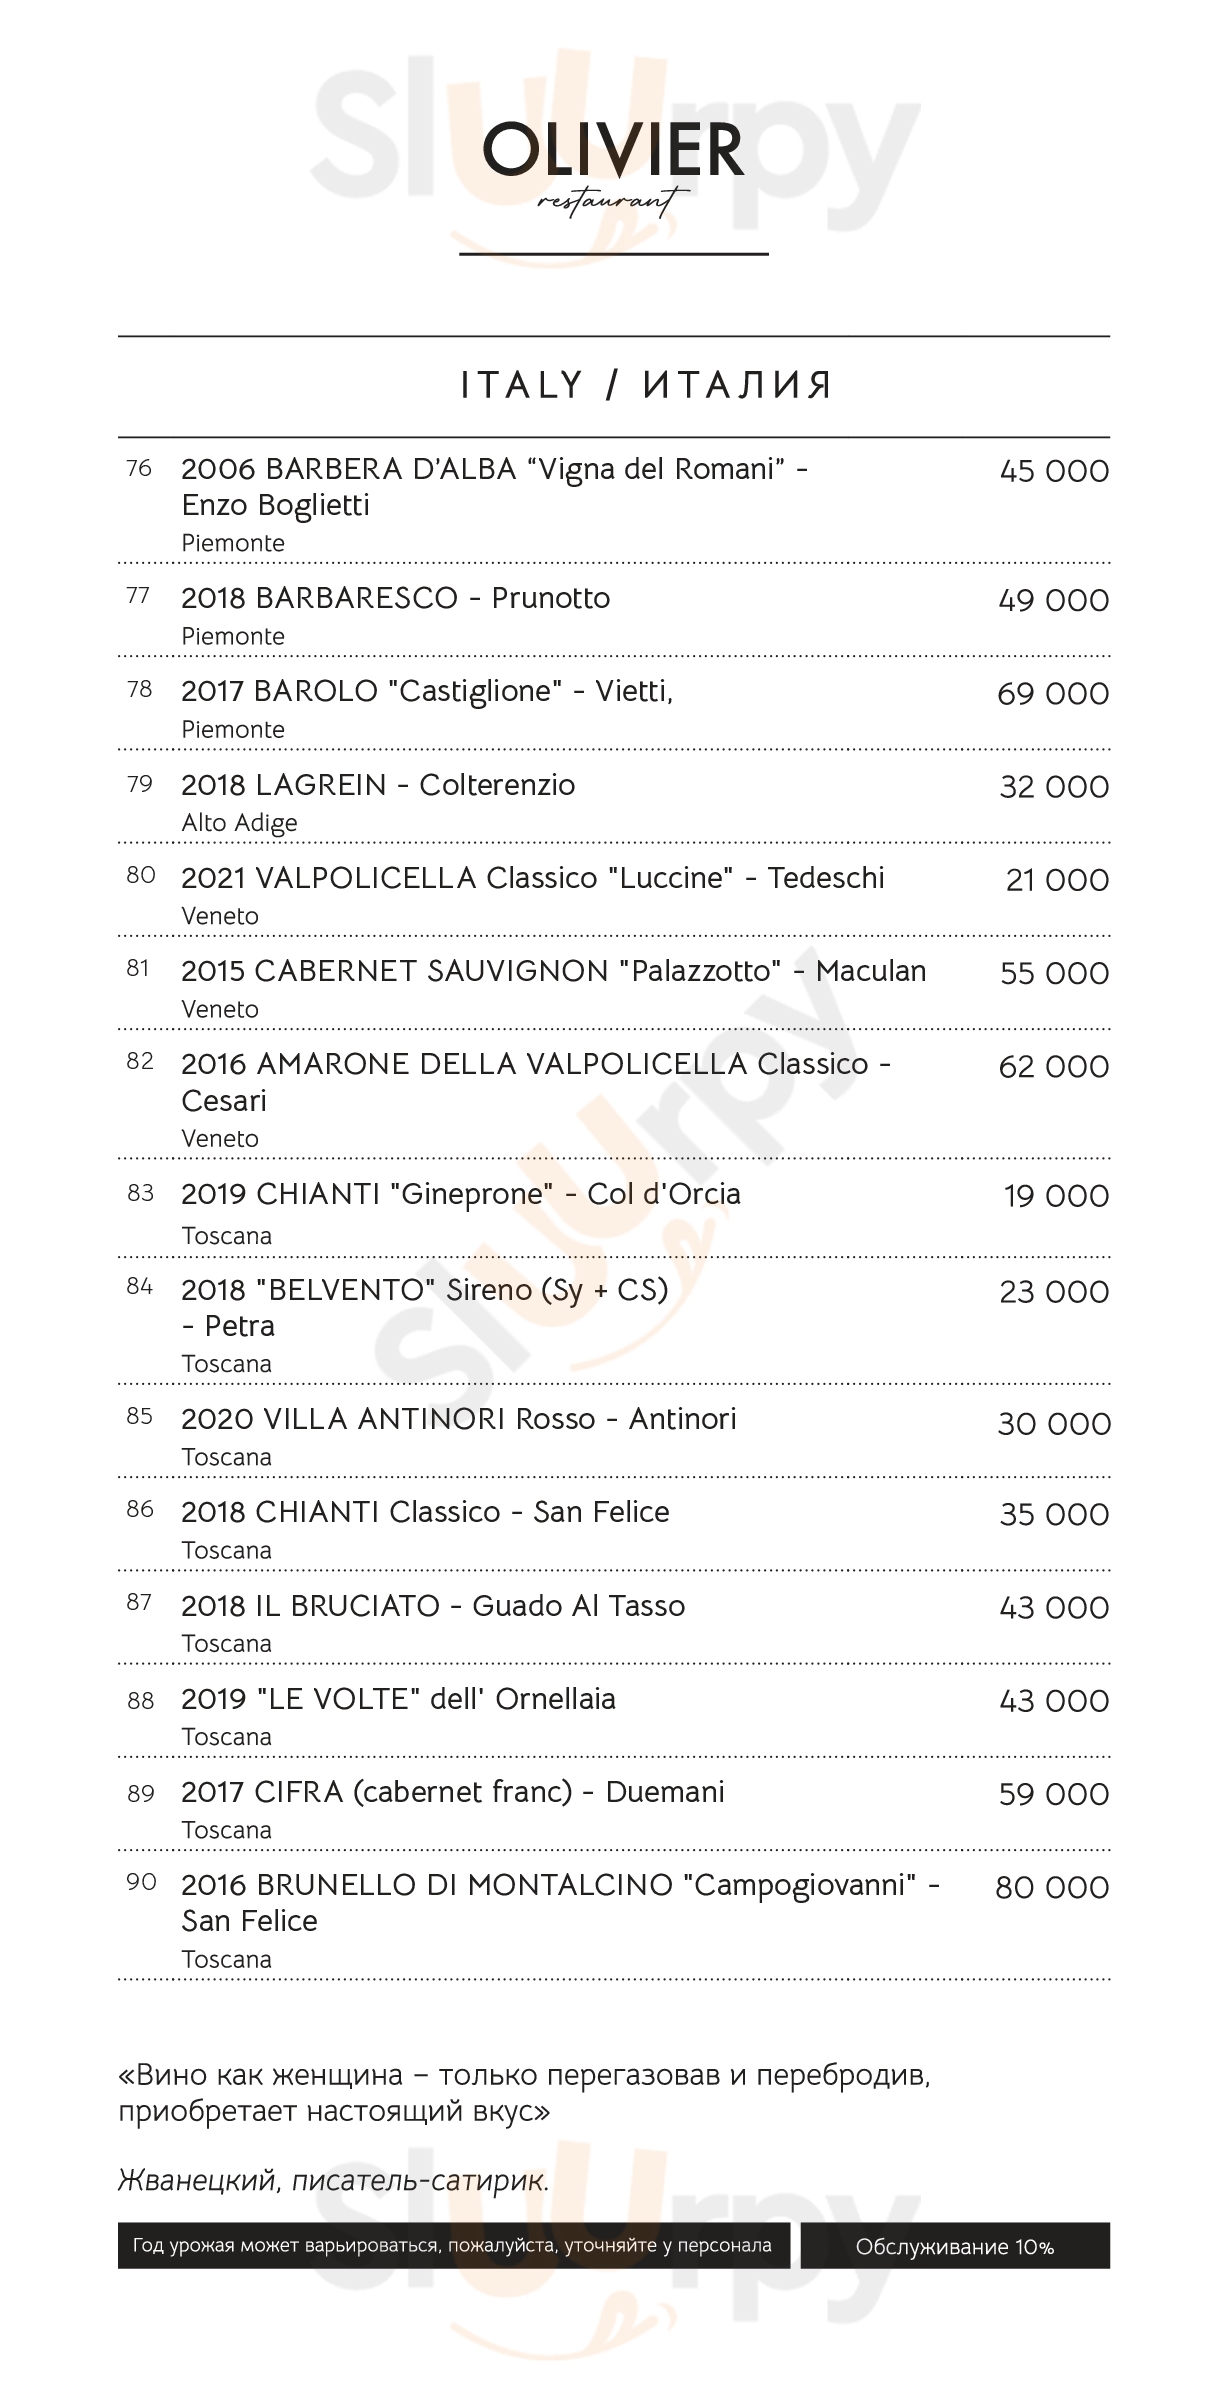Click the Обслуживание 10% service charge banner
The width and height of the screenshot is (1228, 2386).
[954, 2246]
